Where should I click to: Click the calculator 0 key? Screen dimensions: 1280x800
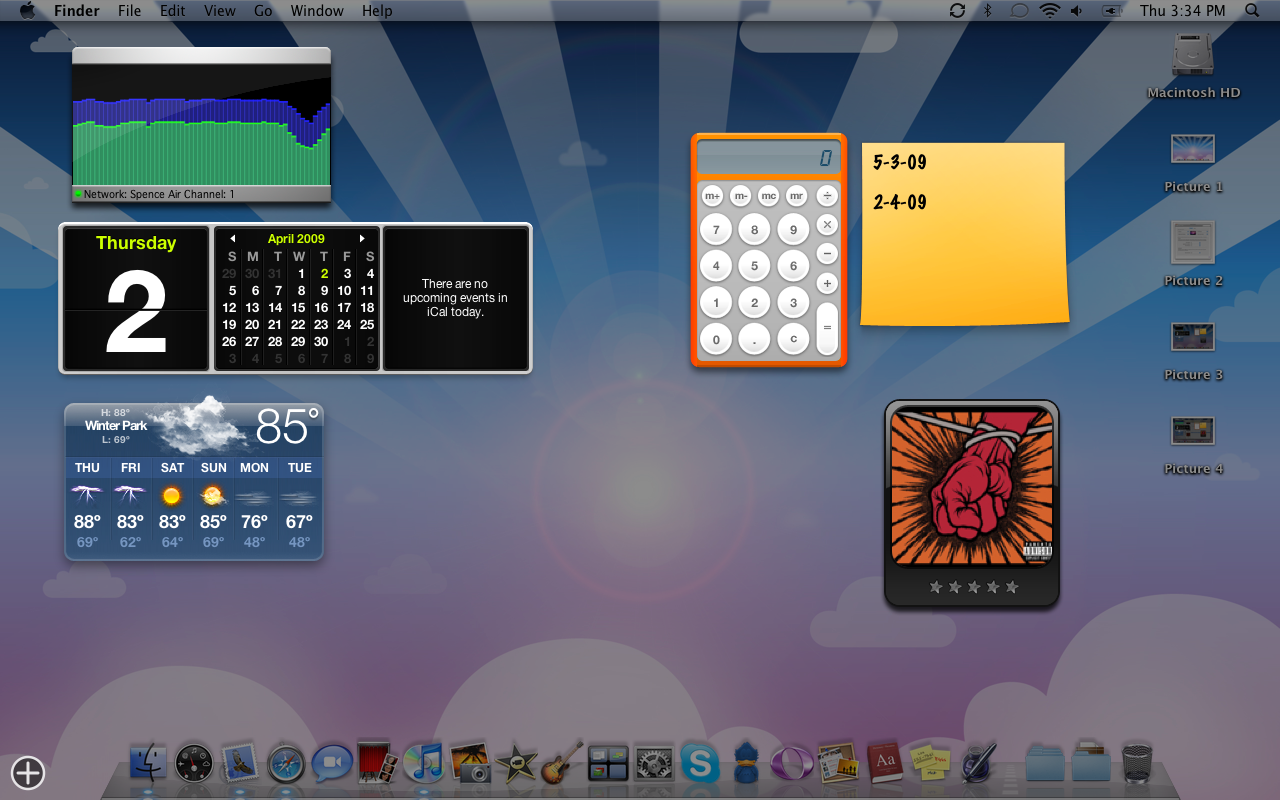pos(716,339)
